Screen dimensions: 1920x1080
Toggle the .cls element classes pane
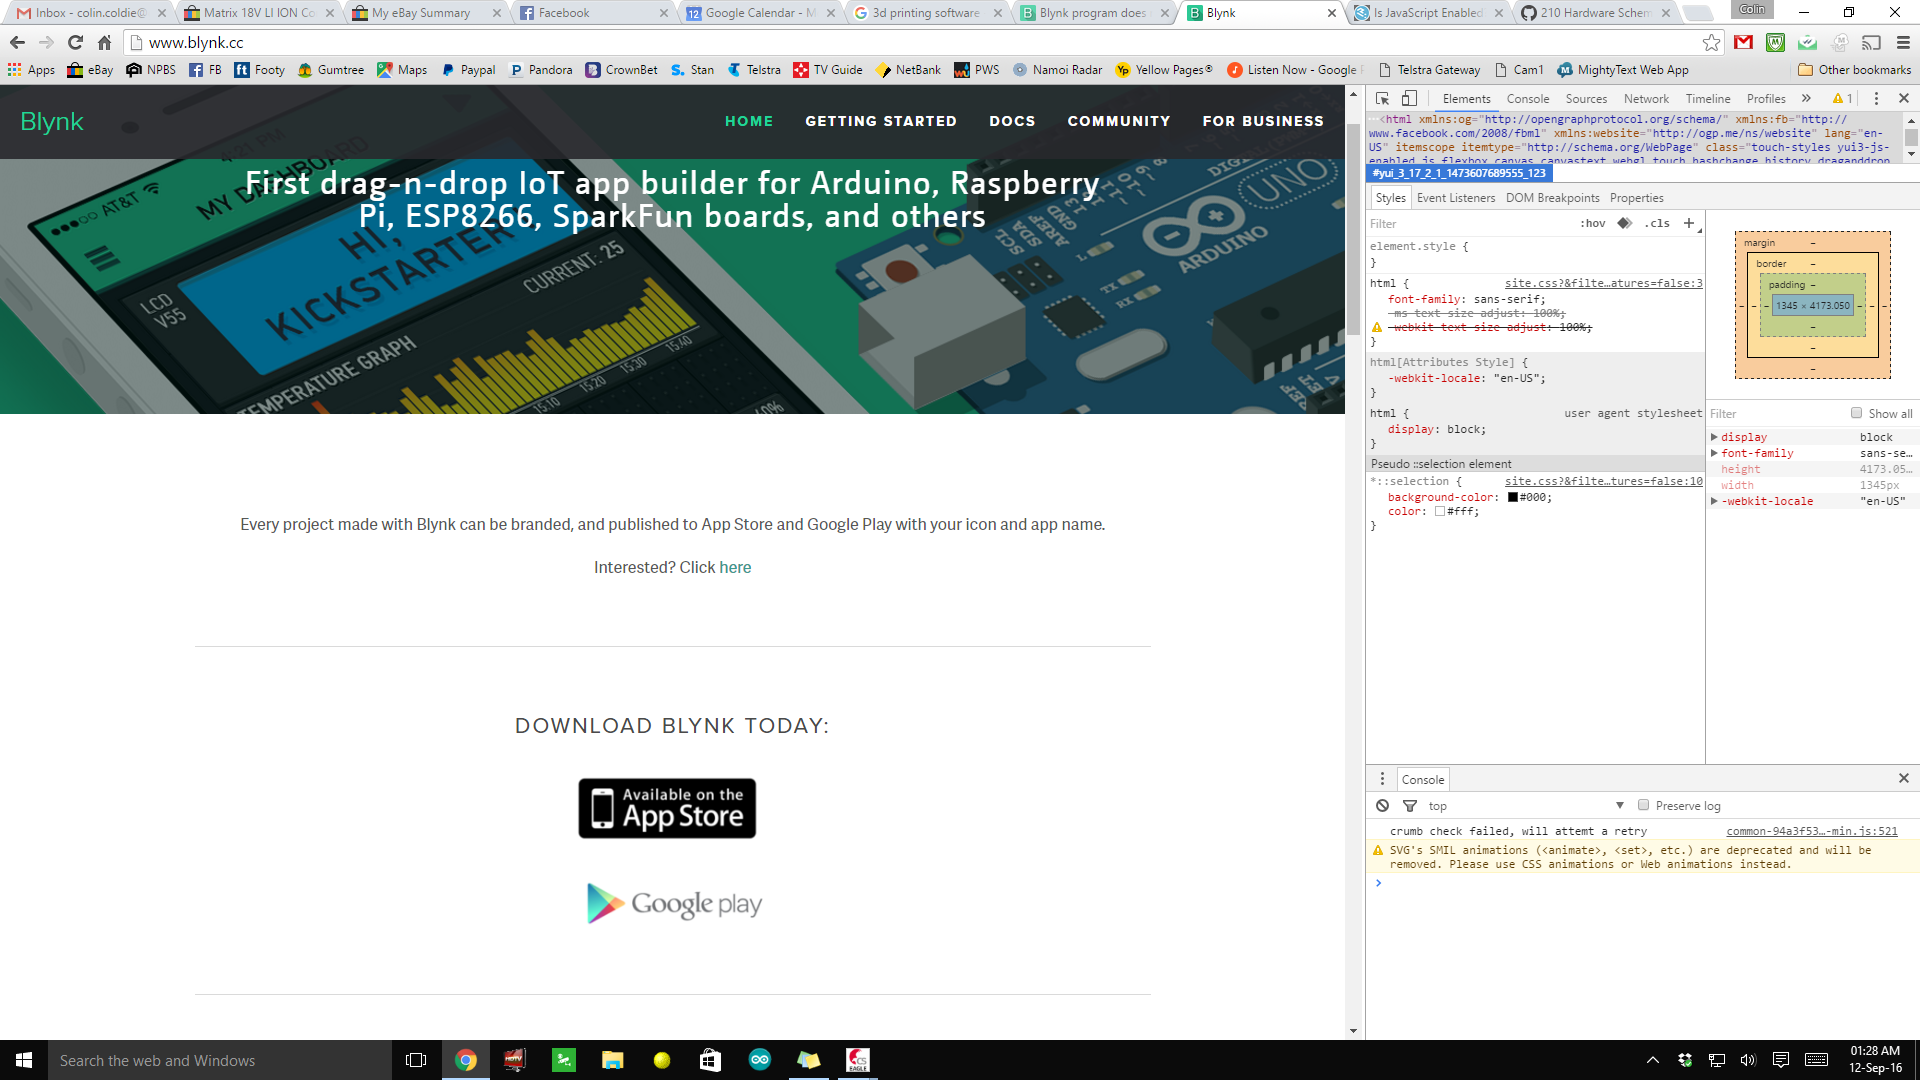click(x=1657, y=223)
